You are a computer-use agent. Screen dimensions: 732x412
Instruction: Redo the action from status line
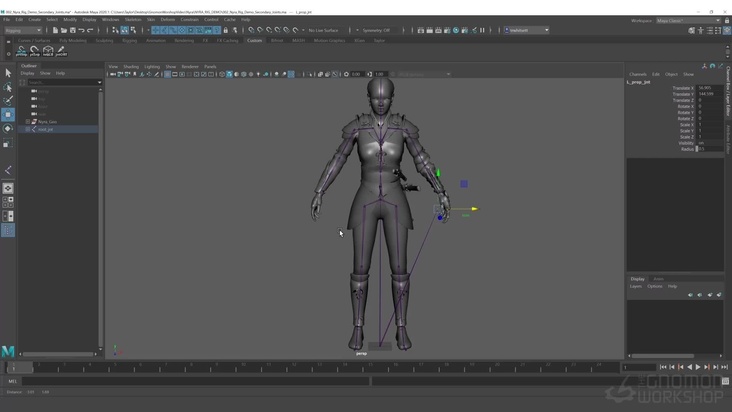click(x=90, y=30)
